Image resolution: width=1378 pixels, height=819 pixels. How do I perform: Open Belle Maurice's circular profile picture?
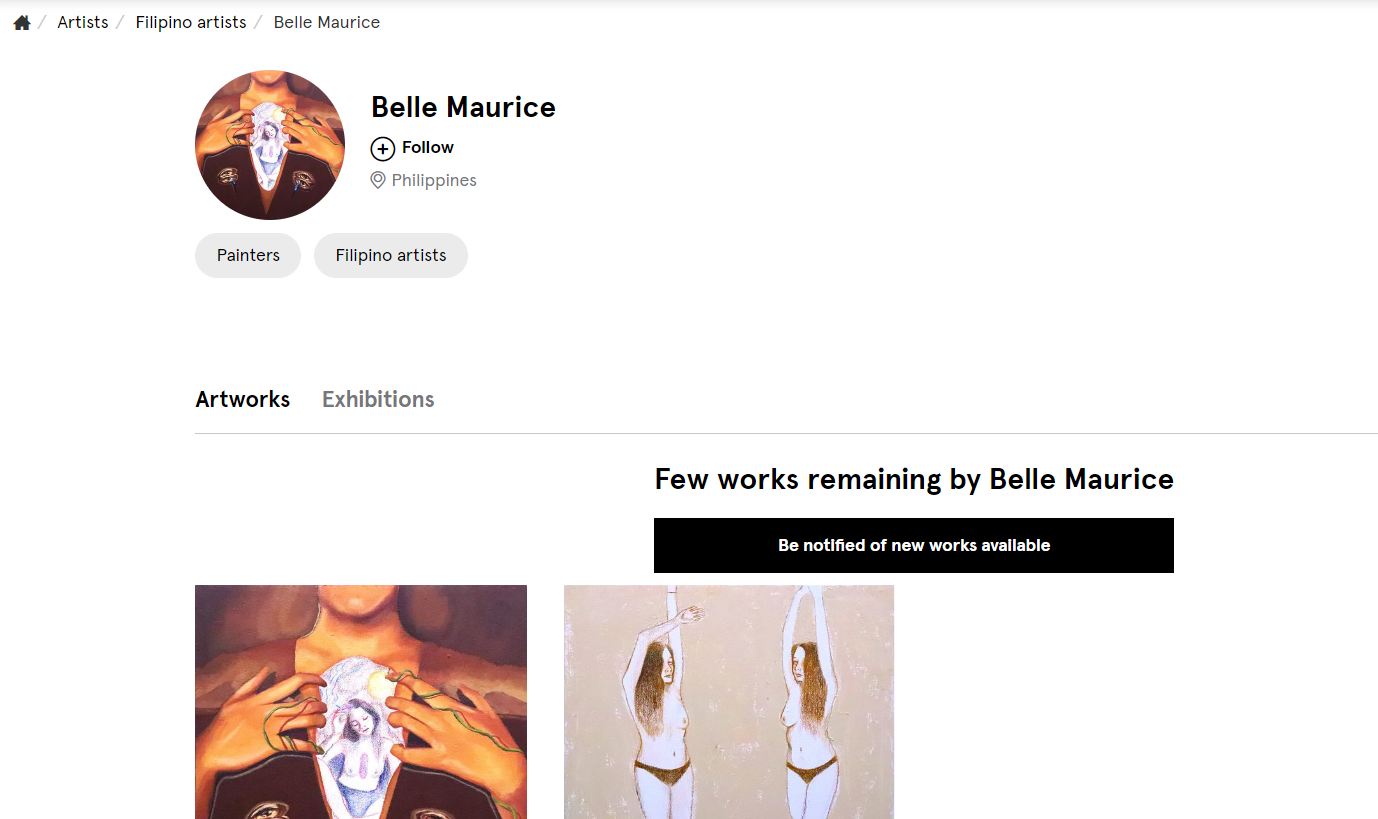[x=269, y=145]
